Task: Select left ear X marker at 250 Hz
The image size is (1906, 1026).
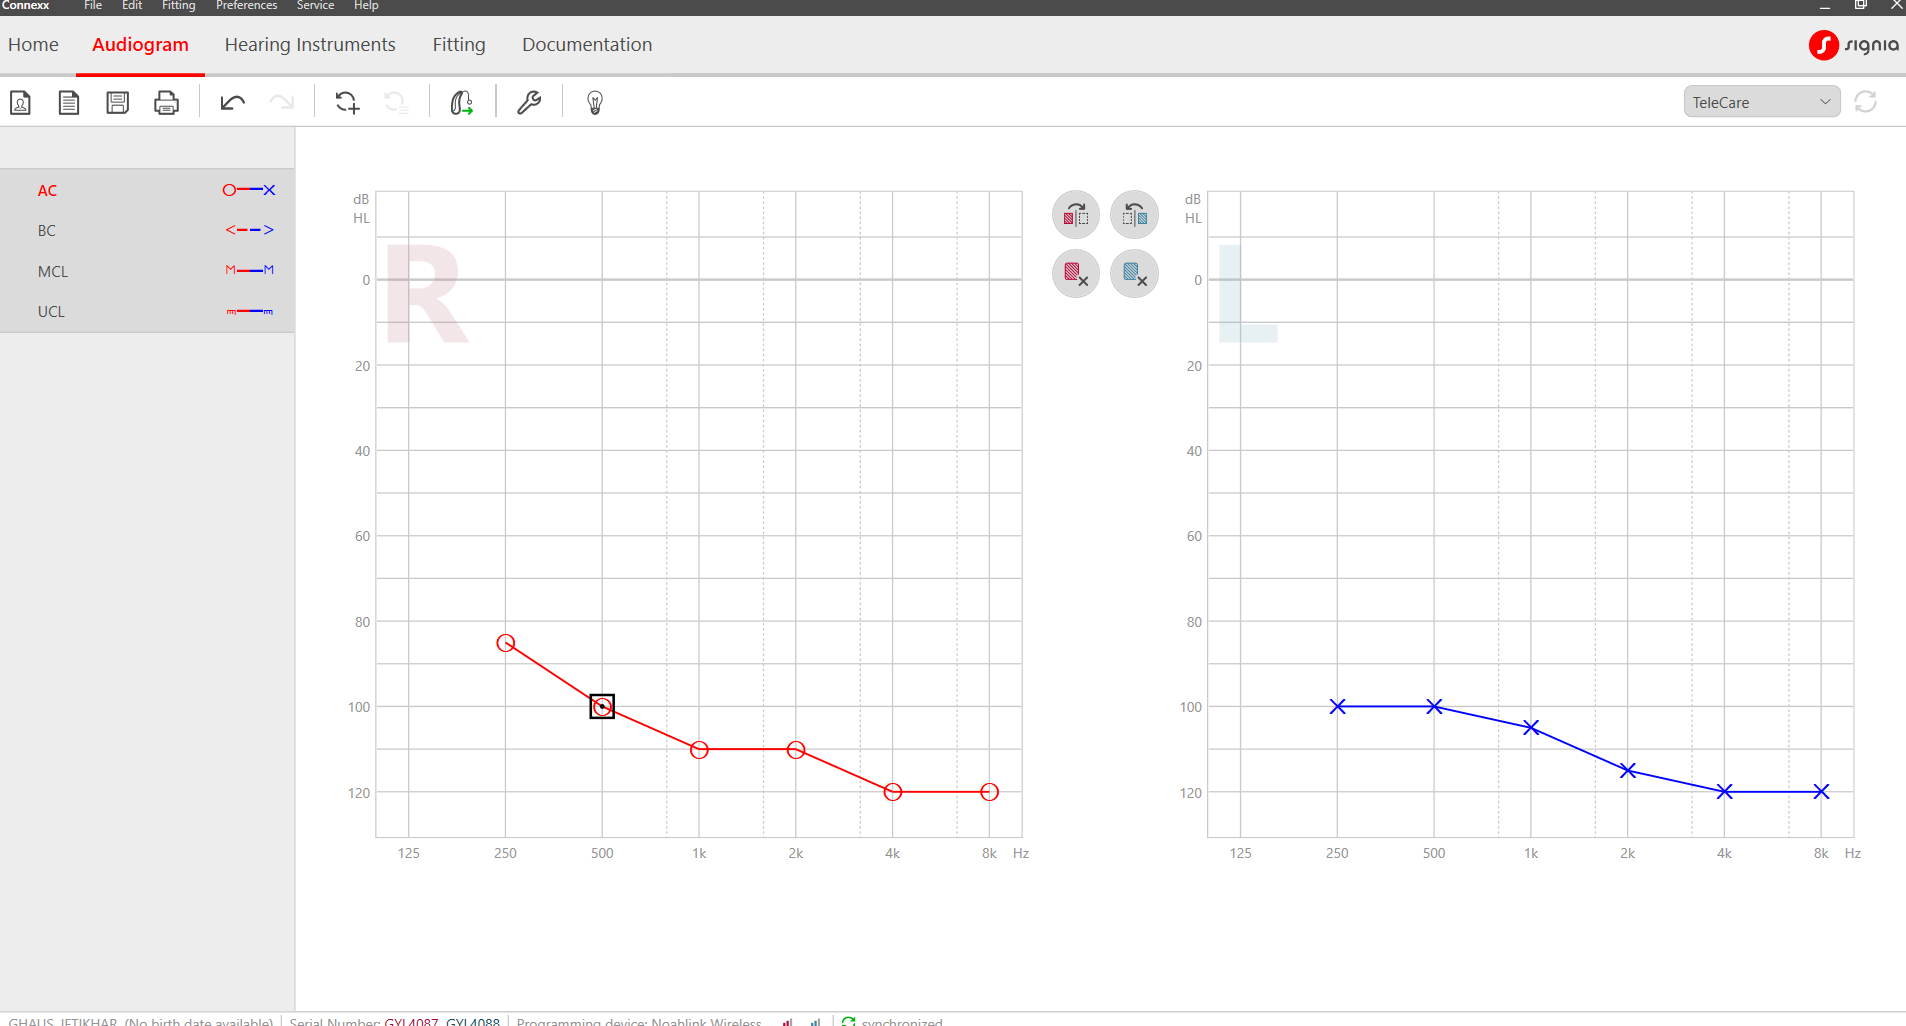Action: pos(1338,707)
